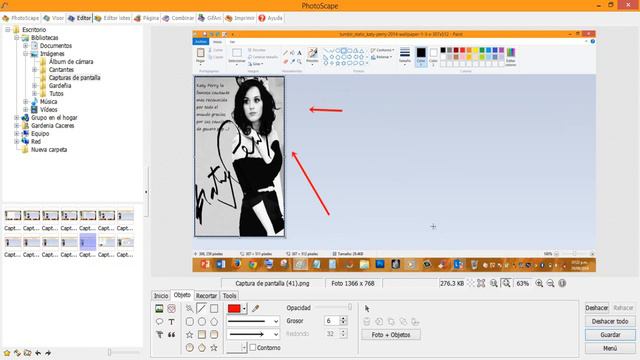
Task: Select the text T tool
Action: click(171, 322)
